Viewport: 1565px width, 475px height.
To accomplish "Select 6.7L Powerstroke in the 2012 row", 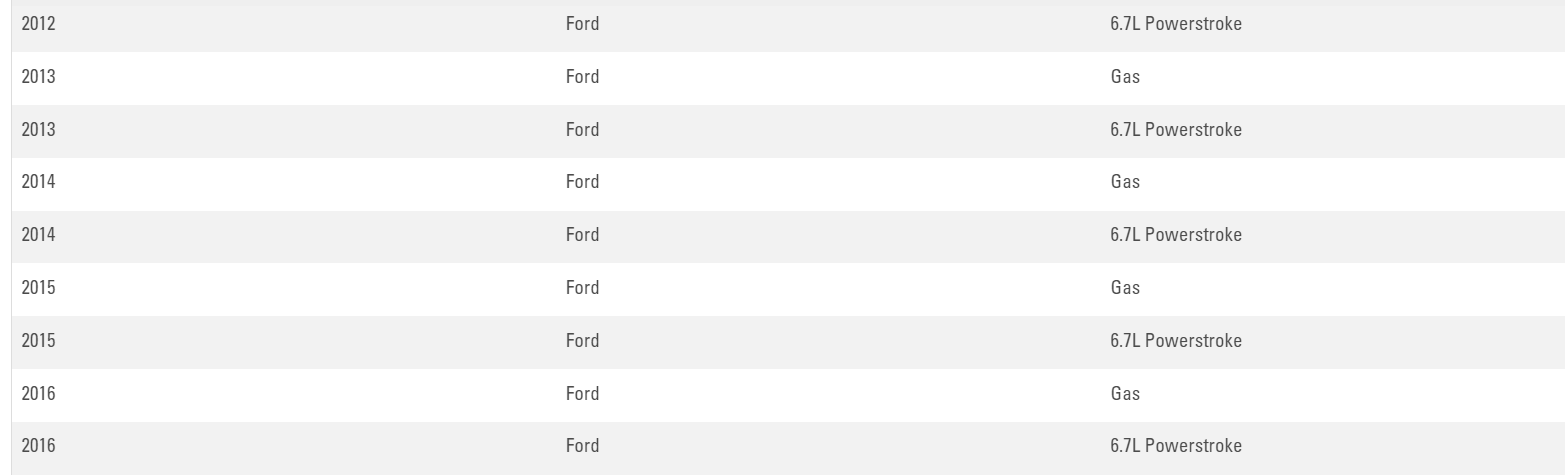I will [x=1175, y=24].
